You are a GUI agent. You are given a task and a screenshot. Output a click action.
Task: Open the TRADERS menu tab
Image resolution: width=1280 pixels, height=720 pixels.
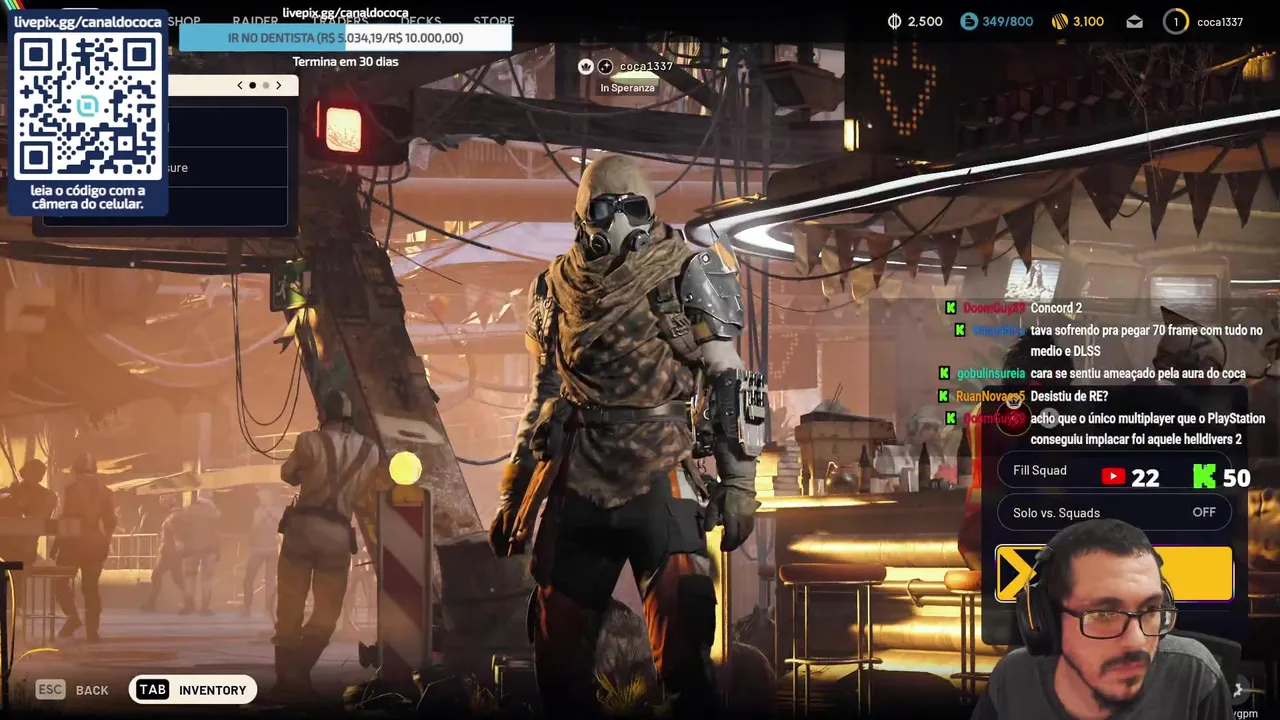pyautogui.click(x=339, y=21)
